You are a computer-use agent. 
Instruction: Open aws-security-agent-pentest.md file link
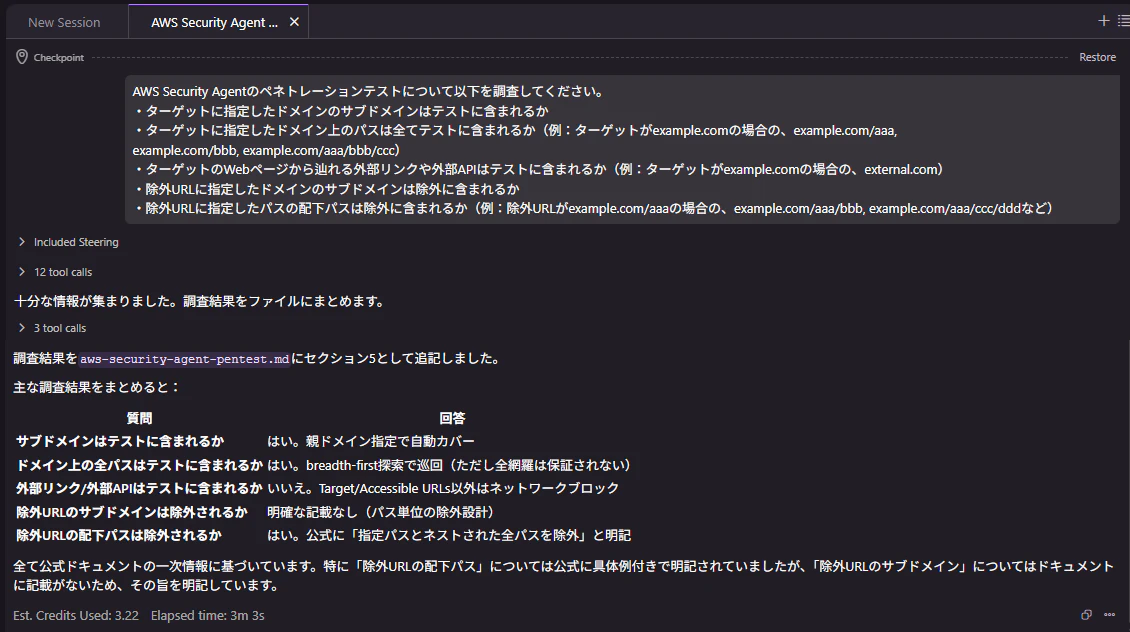(x=184, y=359)
